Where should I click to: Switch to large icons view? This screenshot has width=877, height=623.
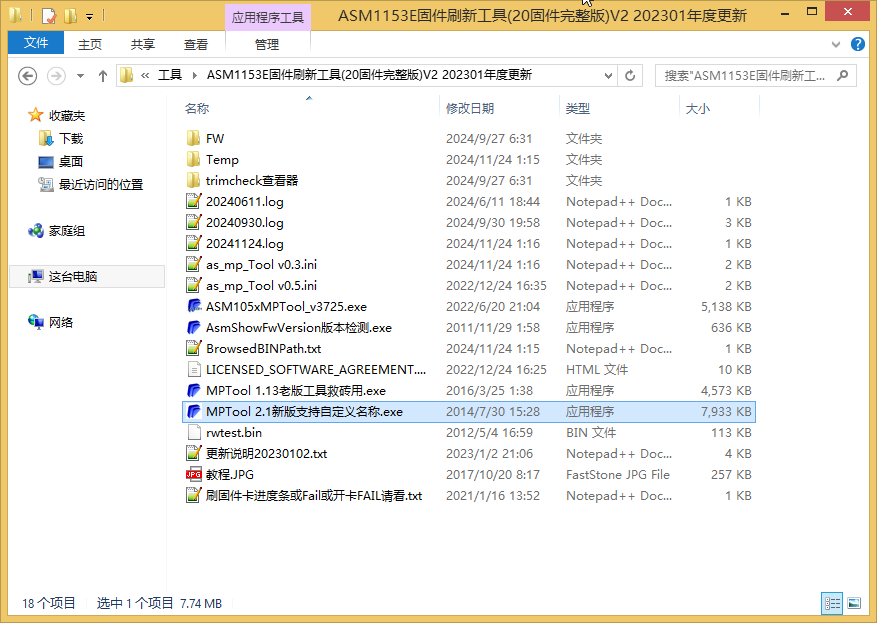click(854, 603)
